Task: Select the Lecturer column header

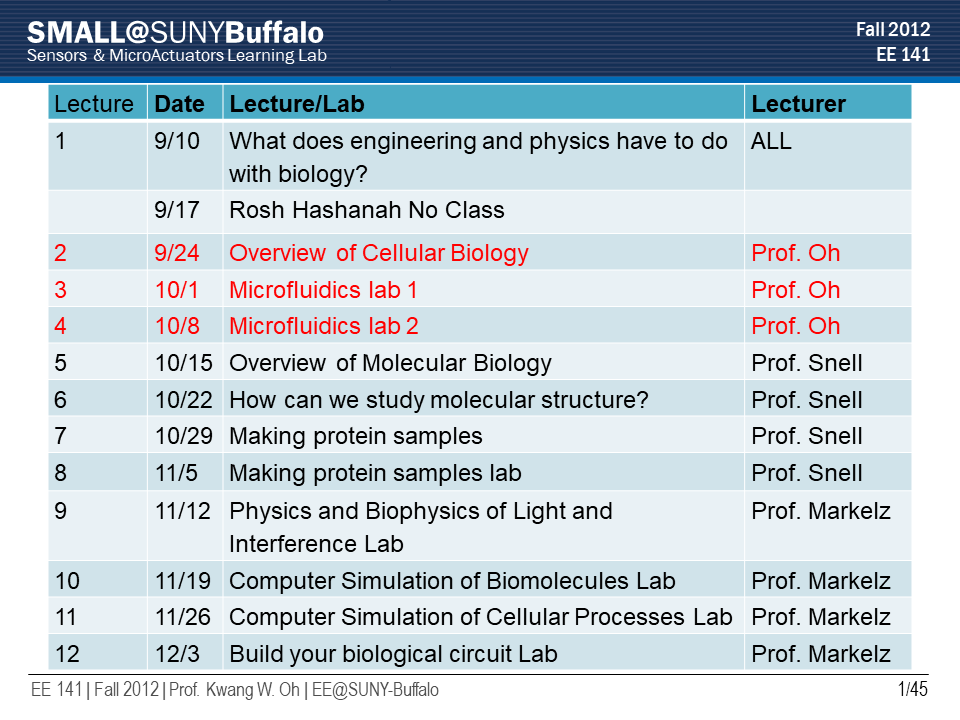Action: (x=828, y=103)
